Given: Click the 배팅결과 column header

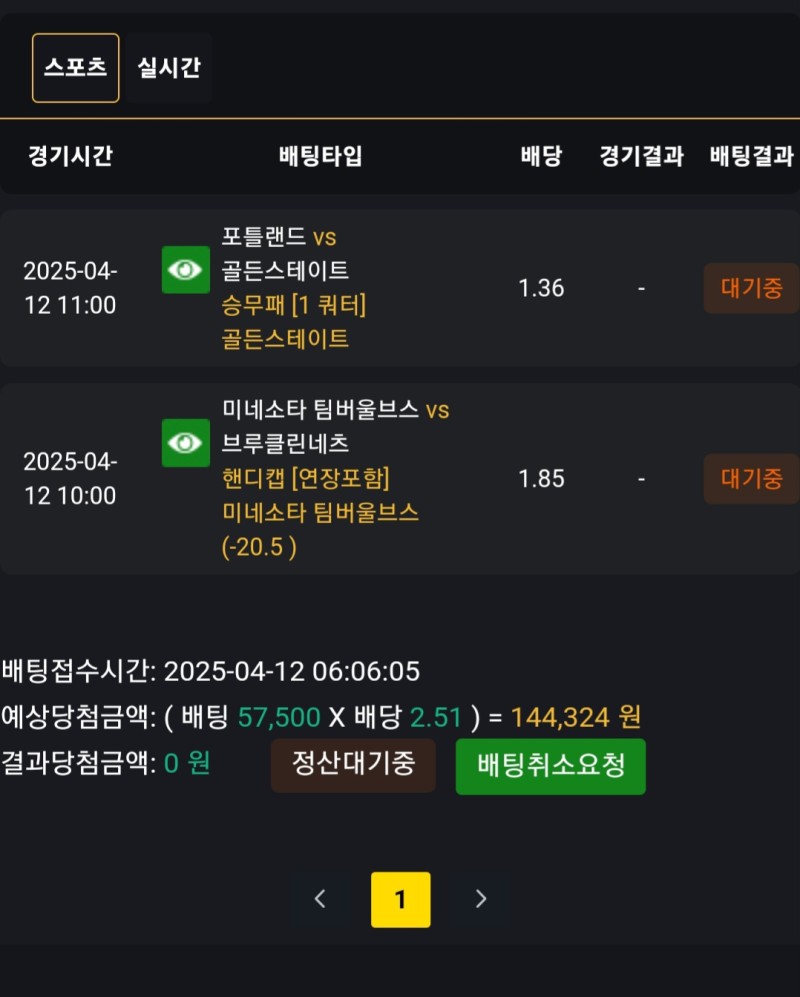Looking at the screenshot, I should pos(751,156).
